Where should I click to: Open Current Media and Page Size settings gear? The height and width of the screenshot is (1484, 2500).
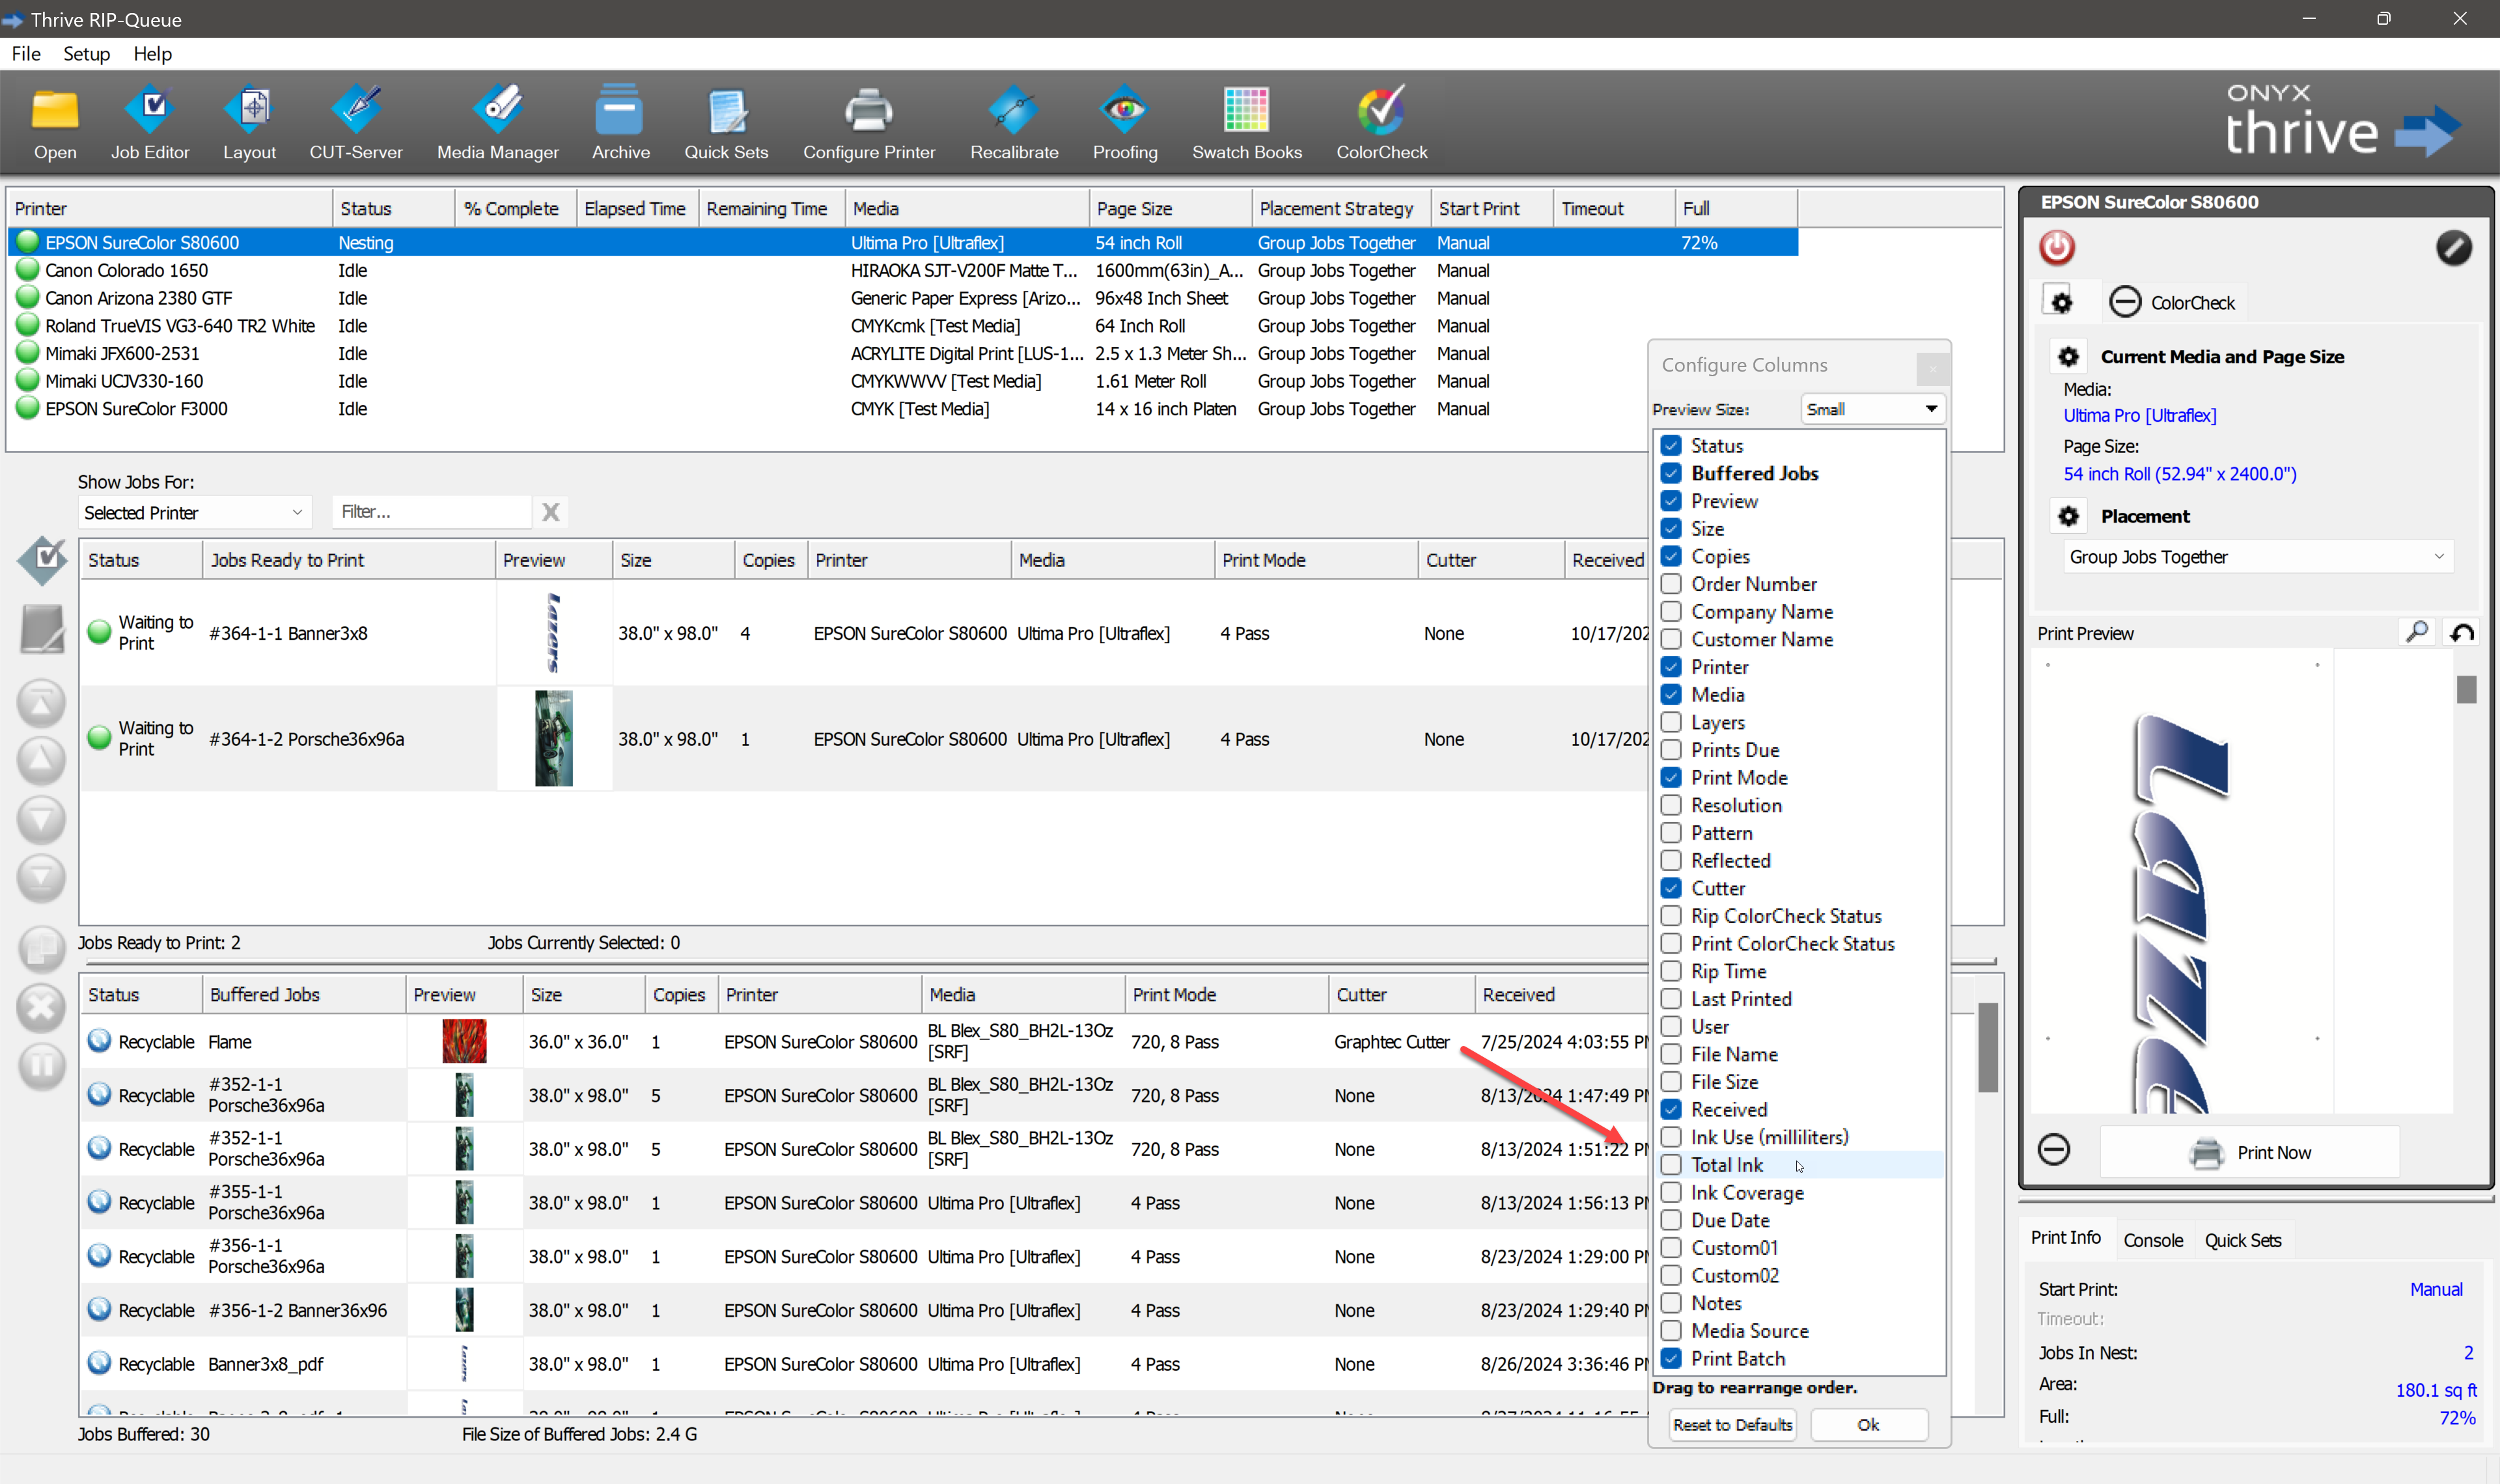pos(2068,357)
